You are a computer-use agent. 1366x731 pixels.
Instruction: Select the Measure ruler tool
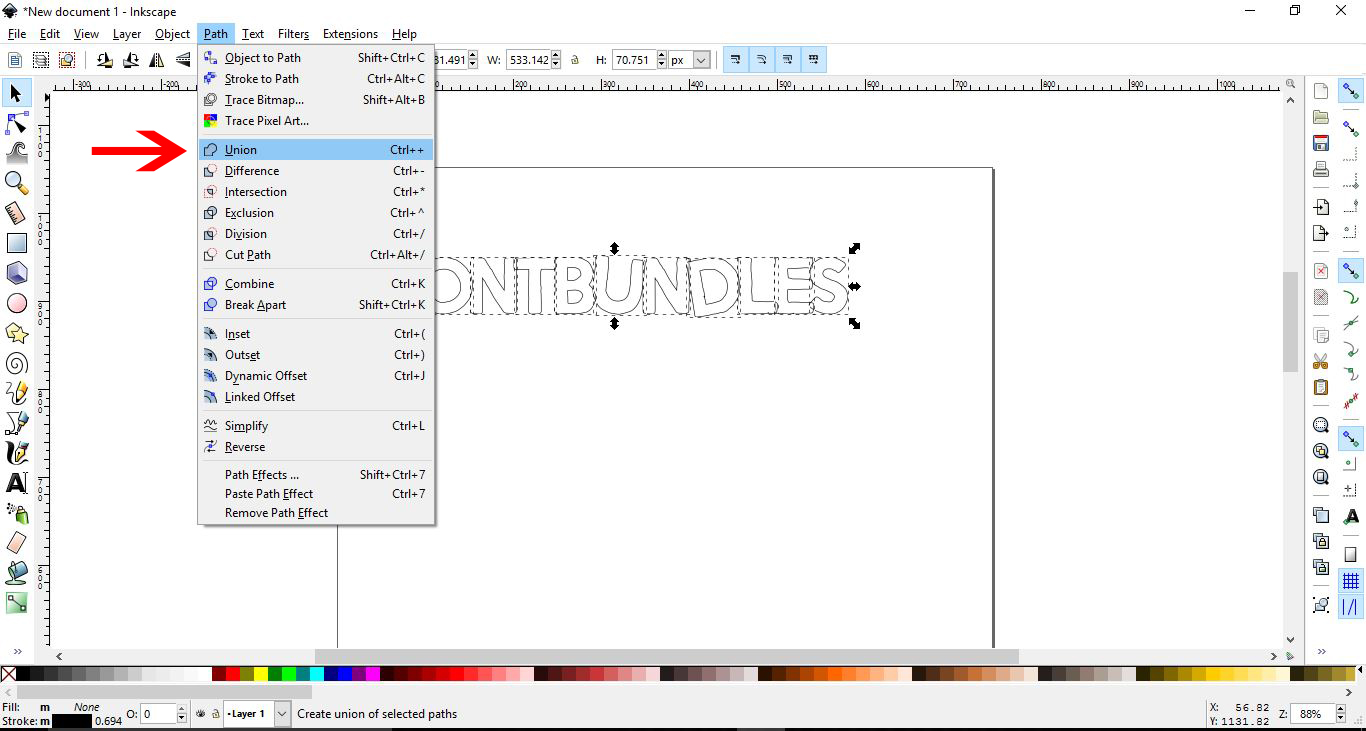pos(16,213)
